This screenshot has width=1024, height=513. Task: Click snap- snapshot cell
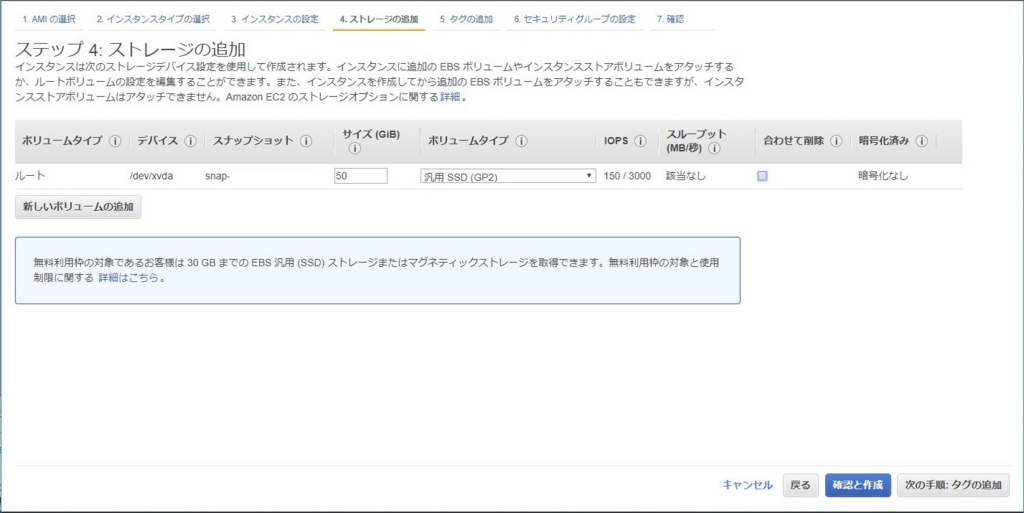pyautogui.click(x=217, y=176)
